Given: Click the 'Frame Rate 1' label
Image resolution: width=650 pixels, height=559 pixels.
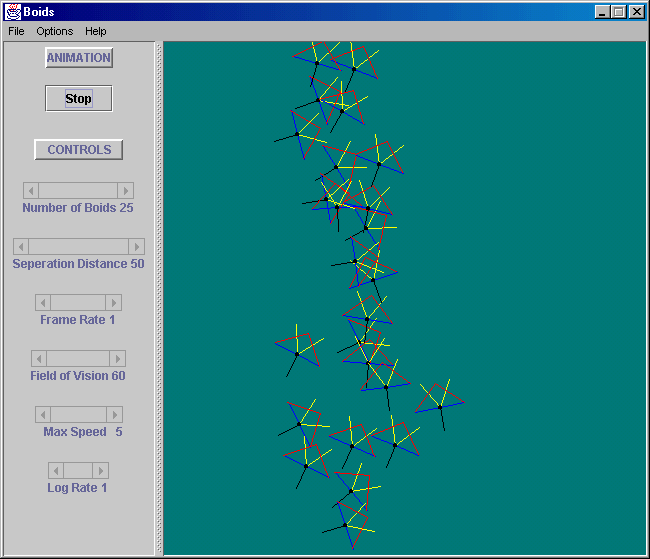Looking at the screenshot, I should coord(78,320).
